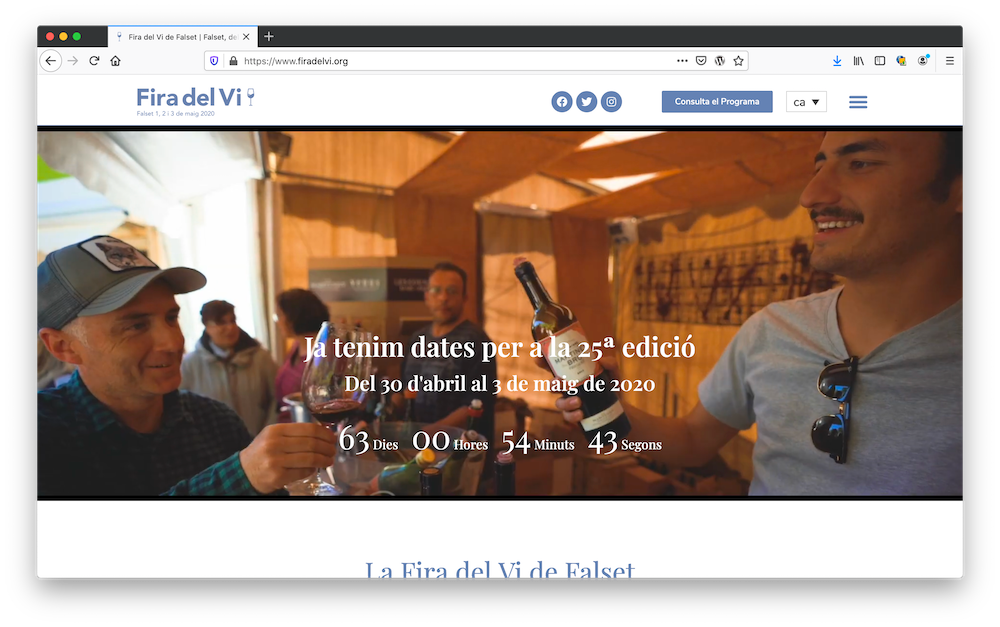Show tracking protection shield info
Screen dimensions: 1000x627
(214, 61)
